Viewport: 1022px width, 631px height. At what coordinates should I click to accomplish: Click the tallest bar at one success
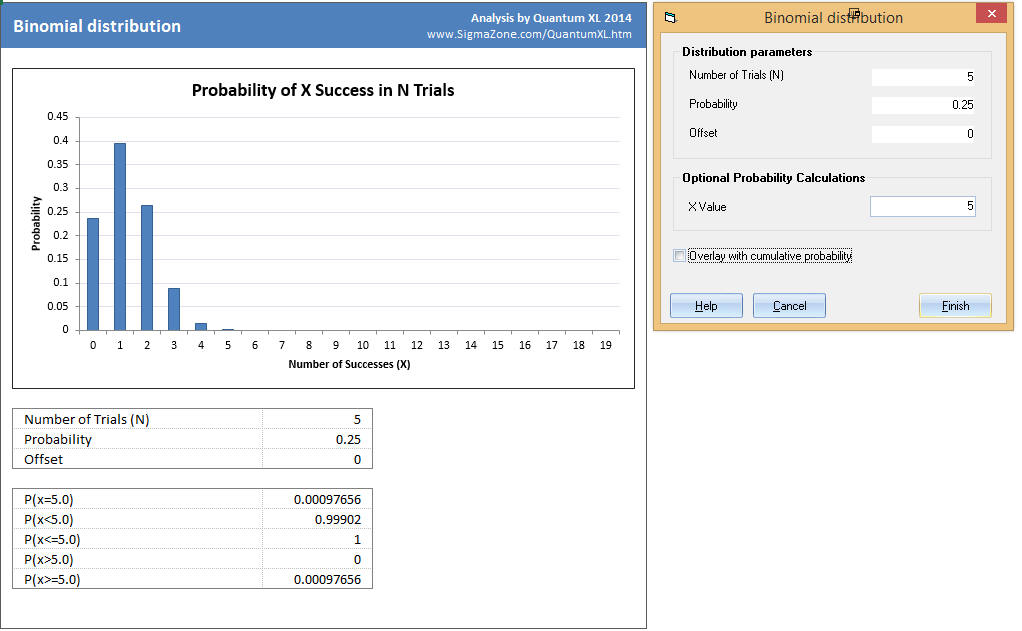click(x=119, y=230)
